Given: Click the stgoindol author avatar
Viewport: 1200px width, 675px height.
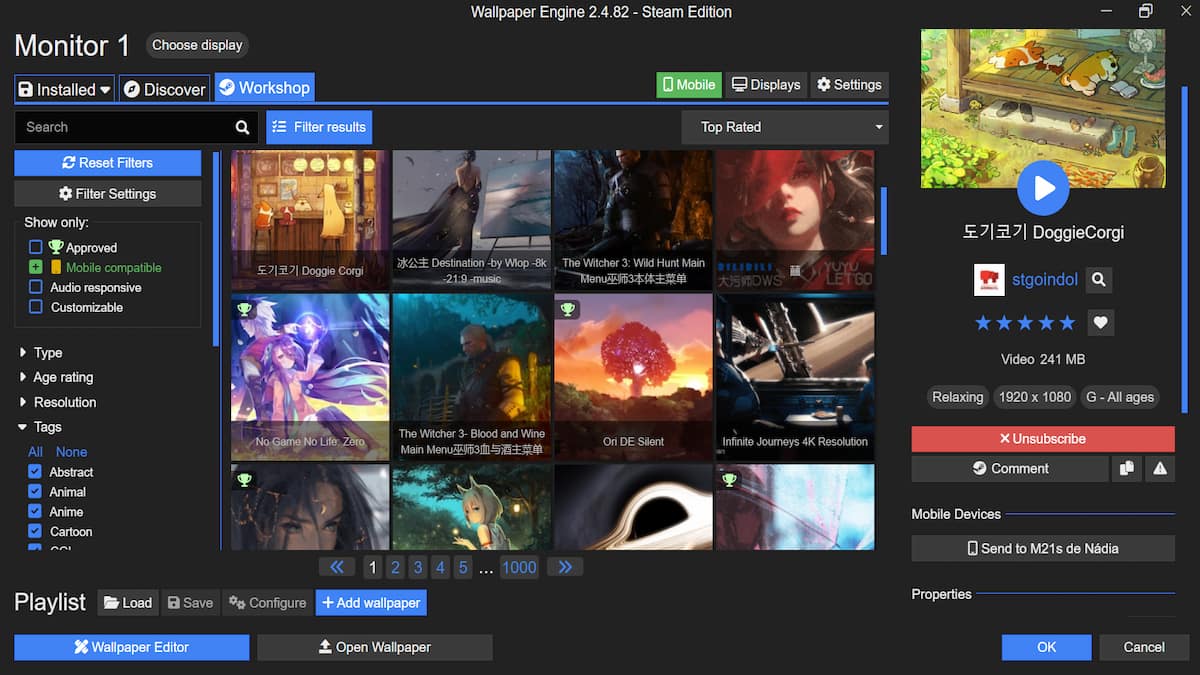Looking at the screenshot, I should click(x=989, y=280).
